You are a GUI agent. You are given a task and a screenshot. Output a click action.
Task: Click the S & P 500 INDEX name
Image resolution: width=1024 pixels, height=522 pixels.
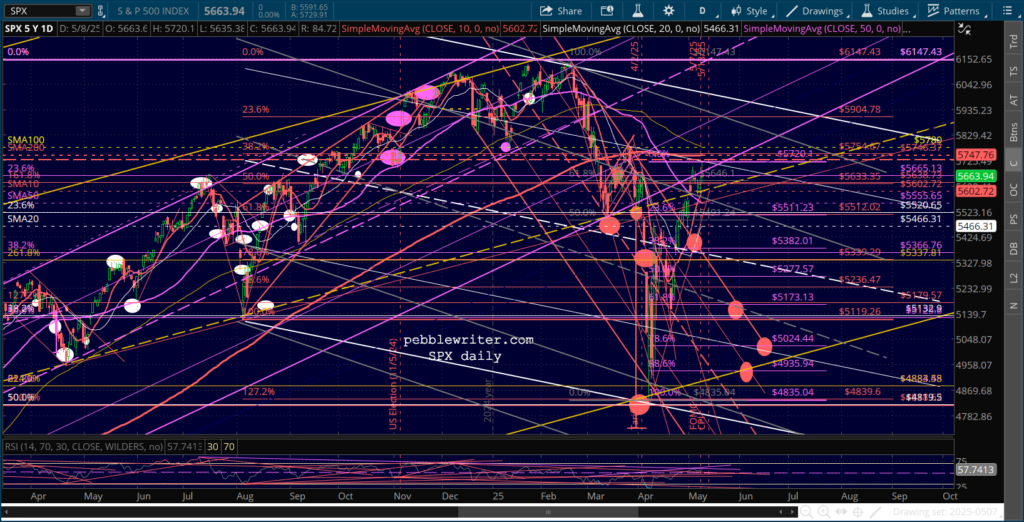[155, 10]
